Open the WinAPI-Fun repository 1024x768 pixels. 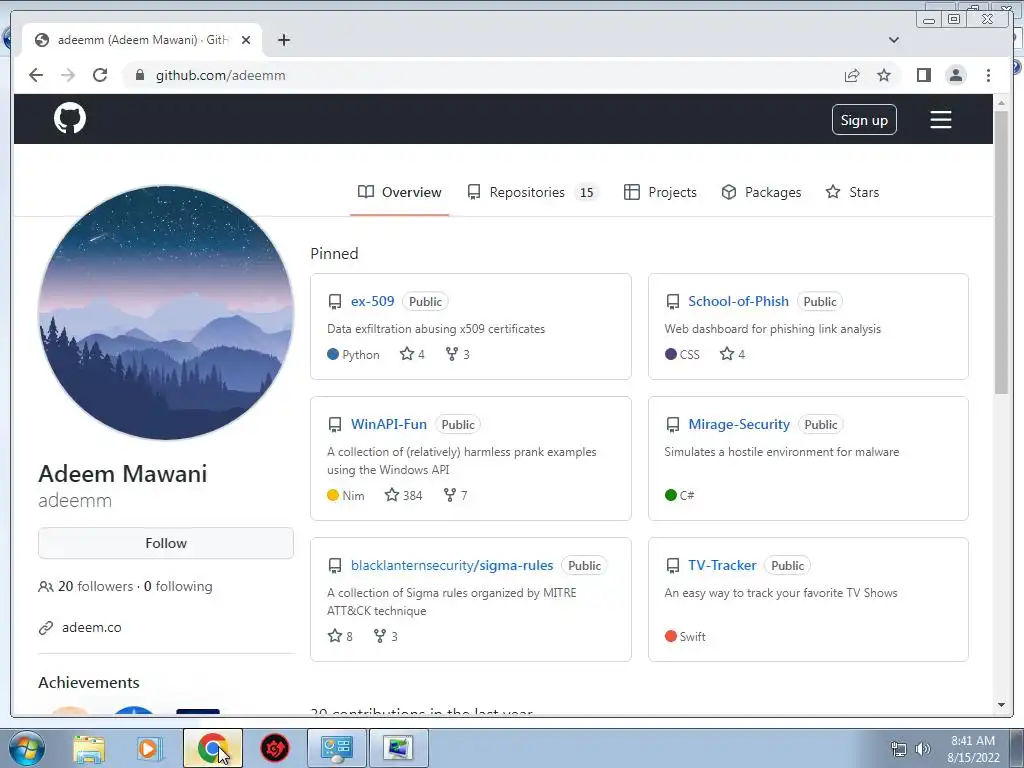tap(389, 424)
